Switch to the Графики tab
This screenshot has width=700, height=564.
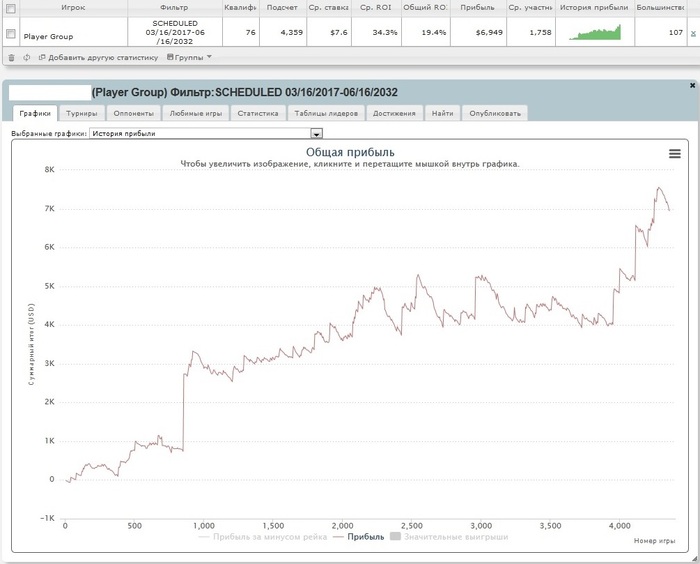tap(35, 113)
